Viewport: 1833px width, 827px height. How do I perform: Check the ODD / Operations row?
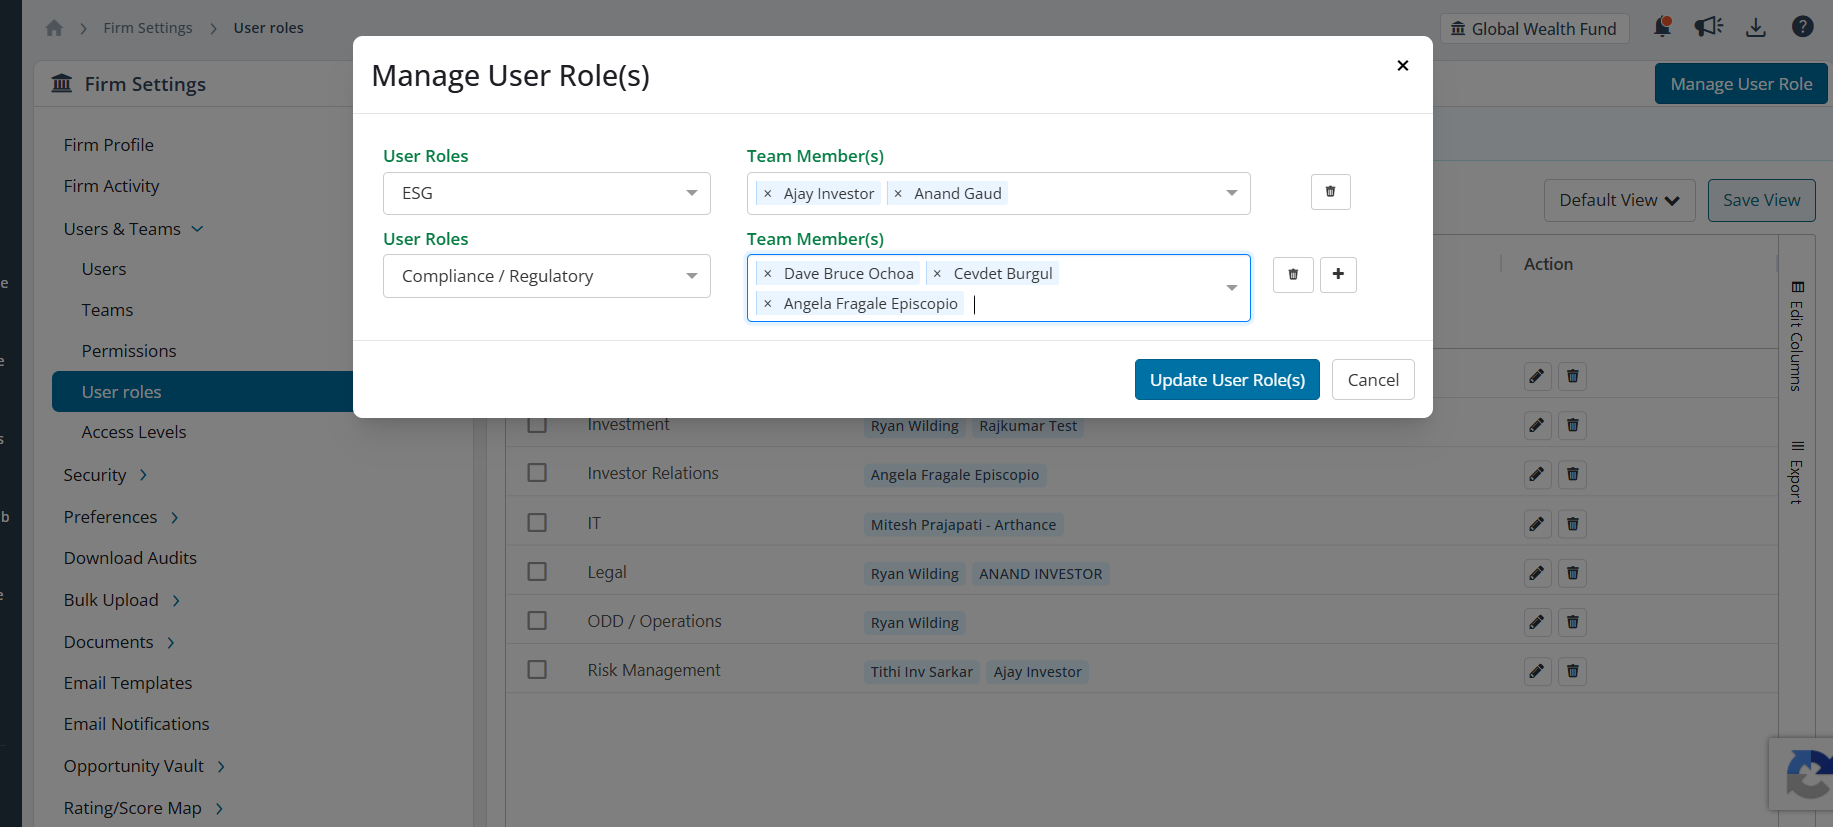(x=537, y=620)
